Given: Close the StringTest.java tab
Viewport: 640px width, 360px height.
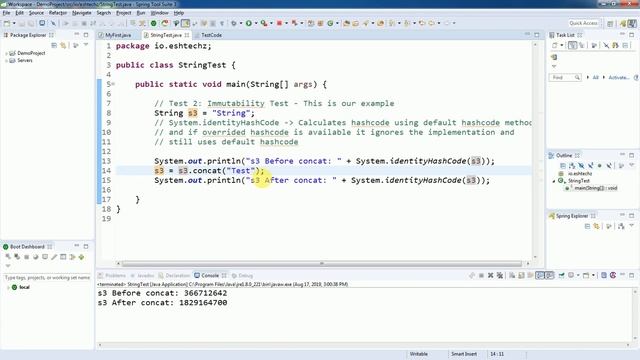Looking at the screenshot, I should click(x=187, y=36).
